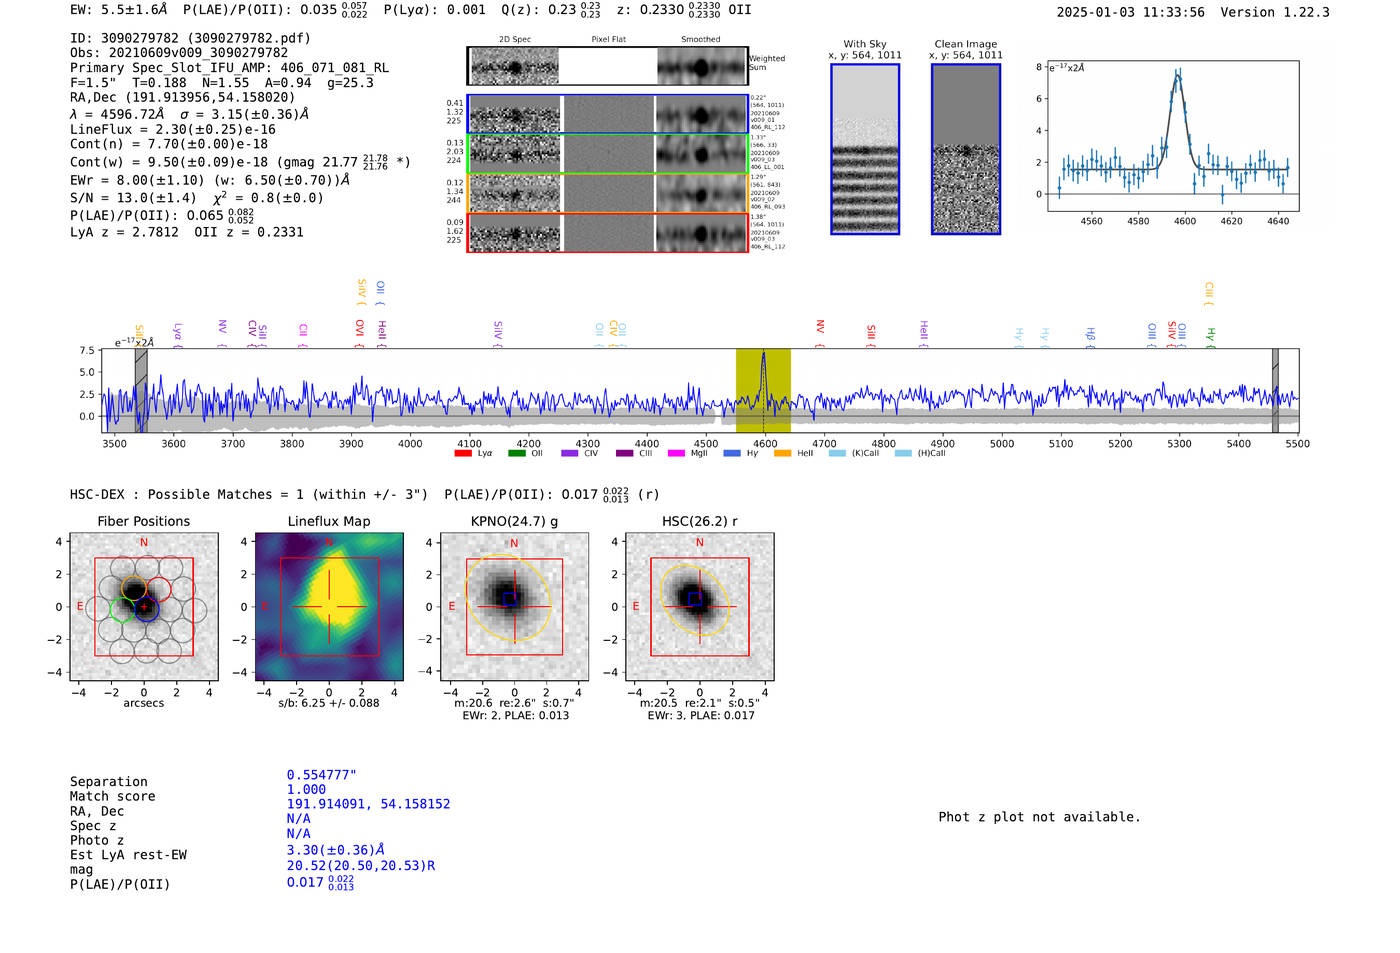Viewport: 1400px width, 953px height.
Task: Click the 'Smoothed' column header
Action: (x=701, y=39)
